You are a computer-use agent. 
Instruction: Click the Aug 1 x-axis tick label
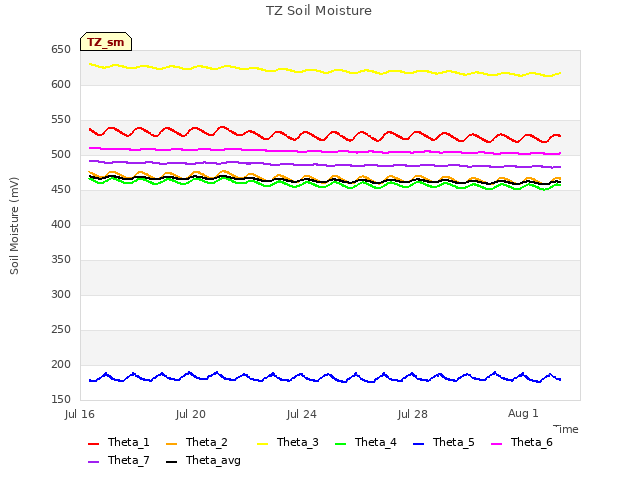(523, 413)
